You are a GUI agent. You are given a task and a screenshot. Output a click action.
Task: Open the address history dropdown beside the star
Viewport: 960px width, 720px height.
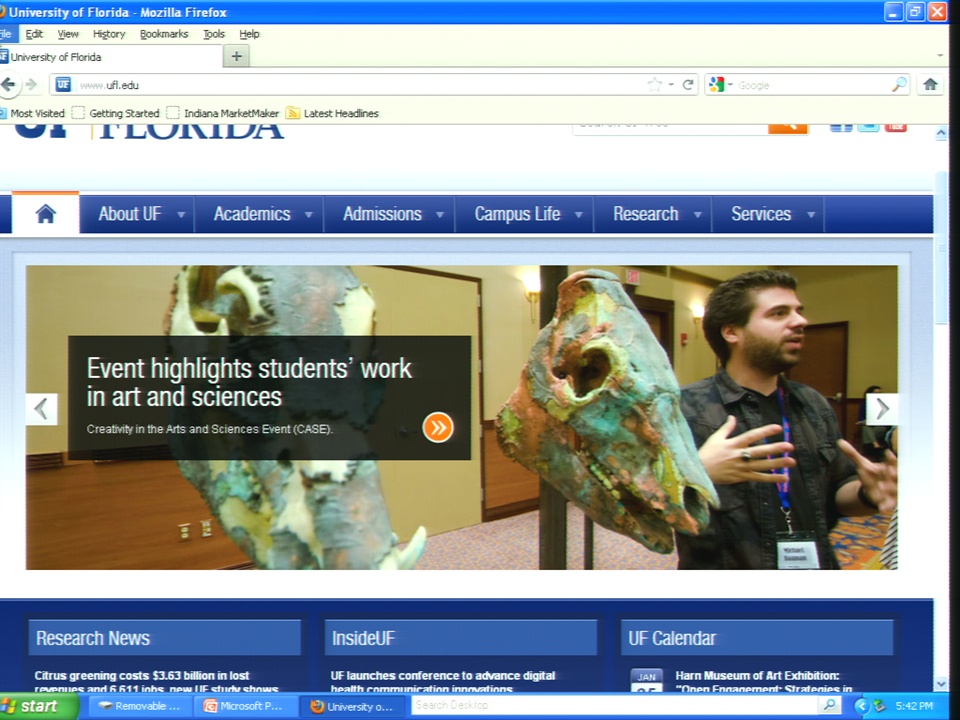point(671,84)
